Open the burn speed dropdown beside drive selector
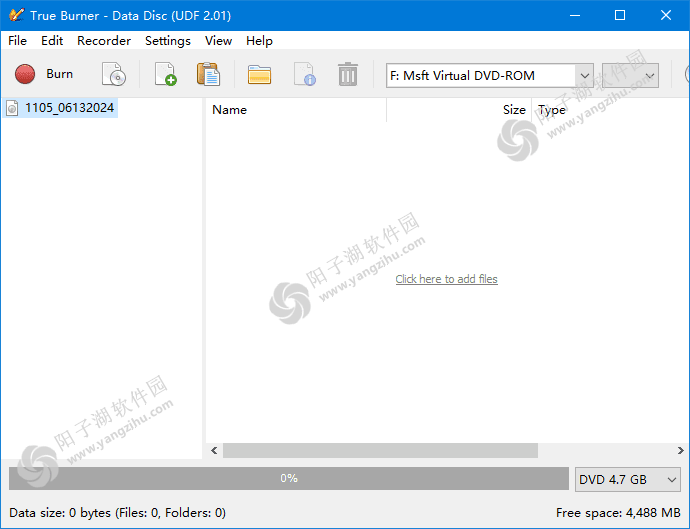Viewport: 690px width, 529px height. (x=630, y=76)
